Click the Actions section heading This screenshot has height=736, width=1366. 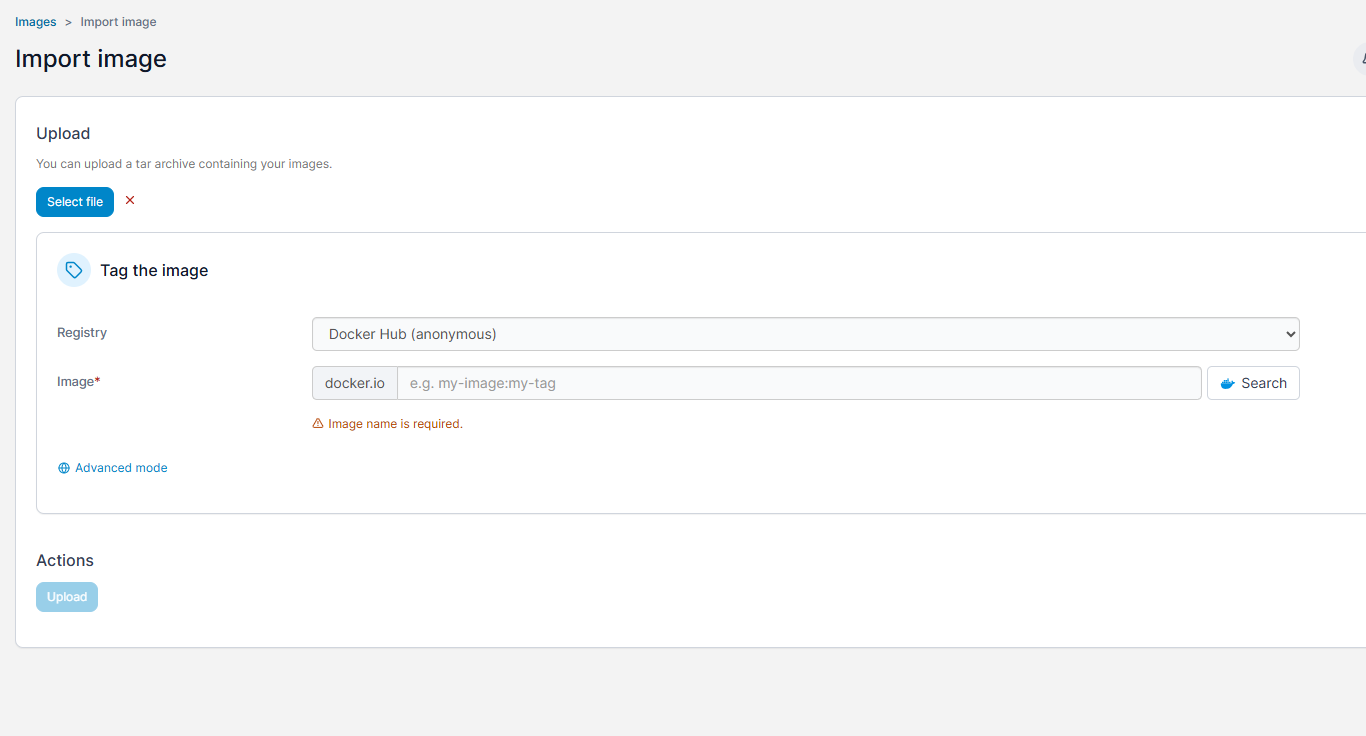coord(65,561)
